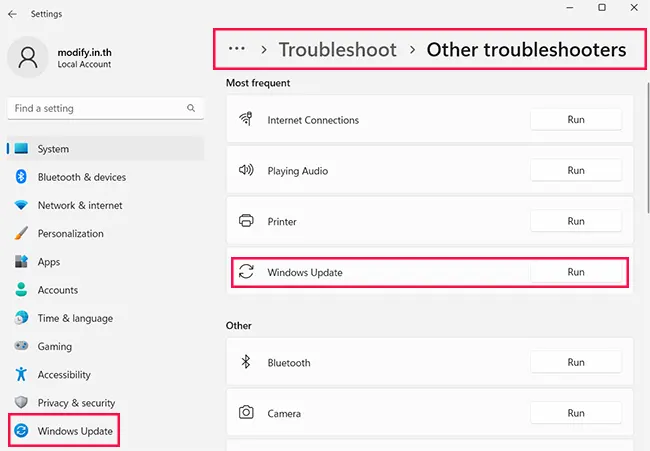Run the Playing Audio troubleshooter
This screenshot has width=650, height=451.
coord(575,171)
